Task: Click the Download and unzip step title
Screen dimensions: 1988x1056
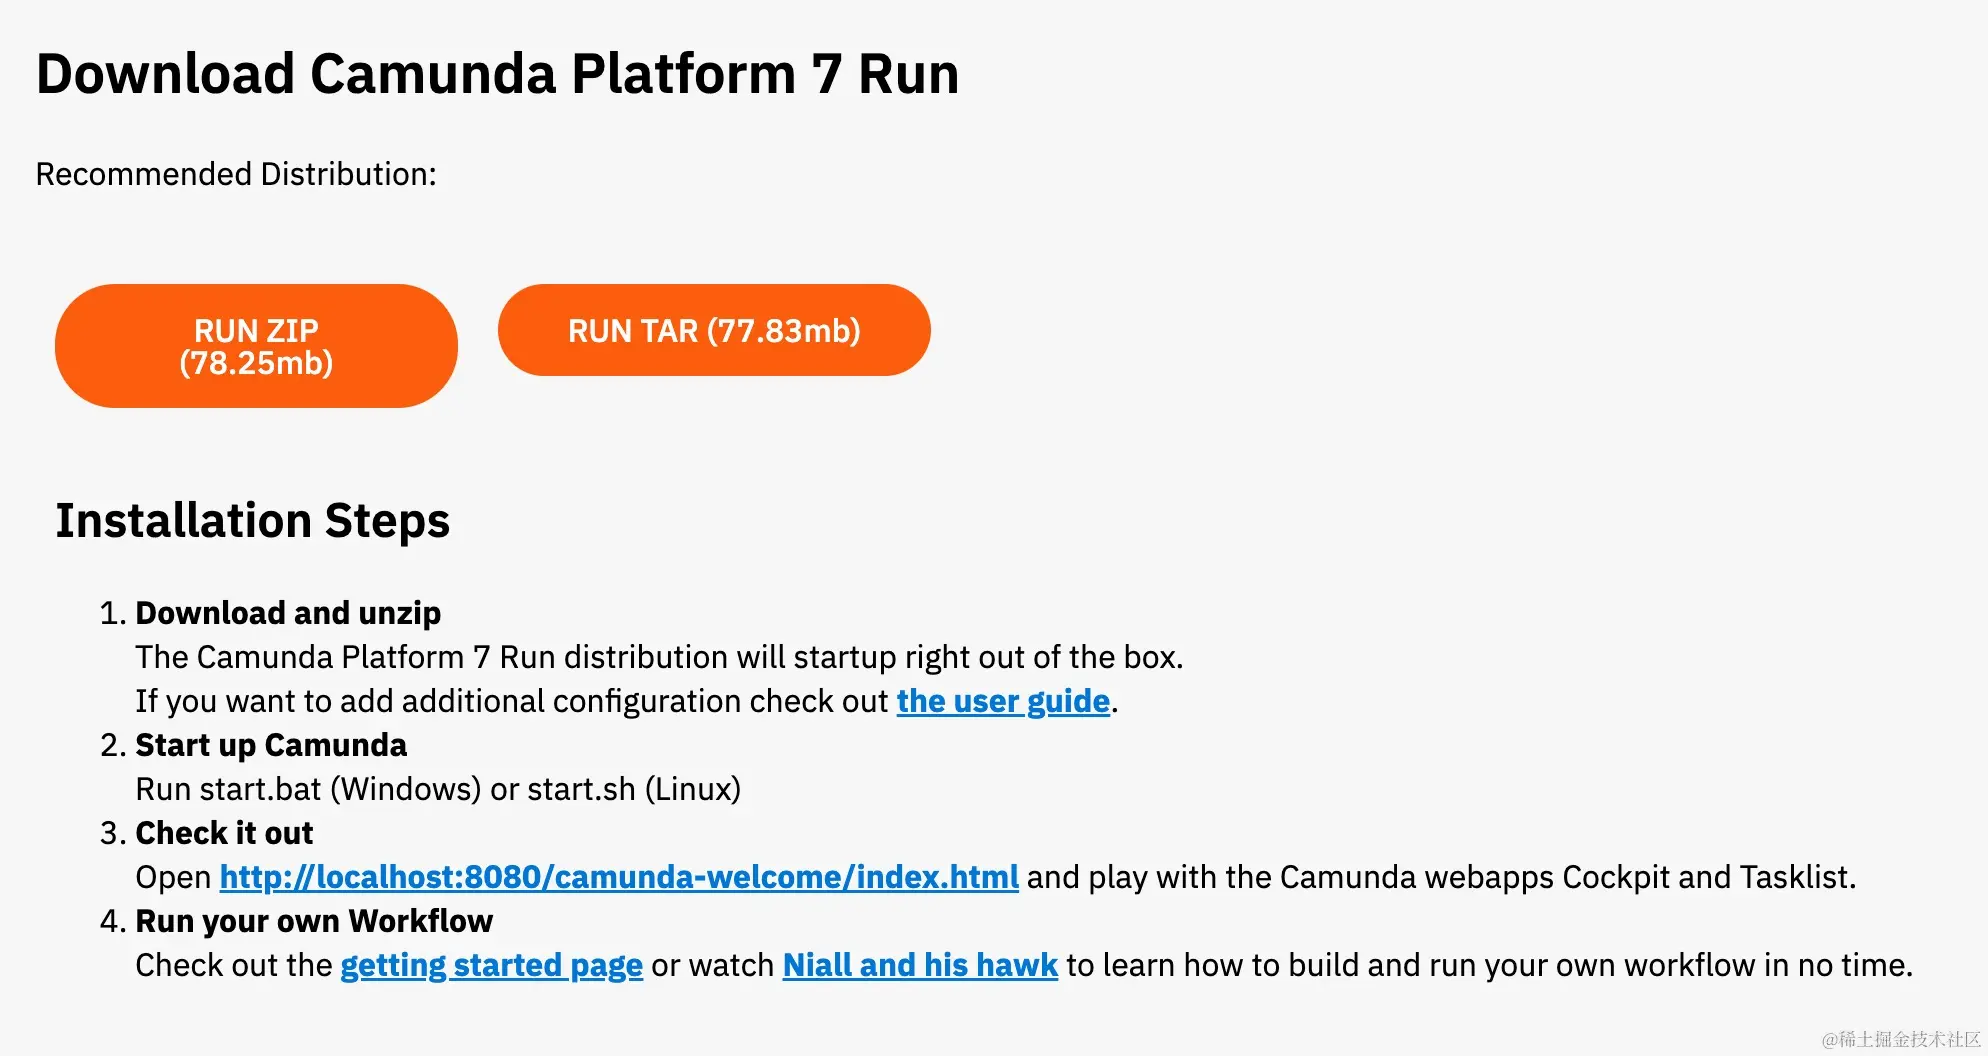Action: tap(288, 613)
